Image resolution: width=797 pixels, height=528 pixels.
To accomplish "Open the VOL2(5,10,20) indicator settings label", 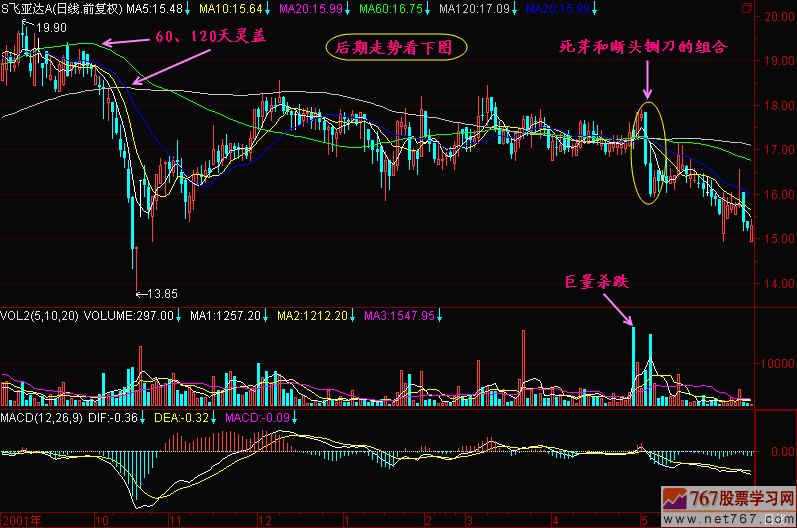I will [x=42, y=316].
